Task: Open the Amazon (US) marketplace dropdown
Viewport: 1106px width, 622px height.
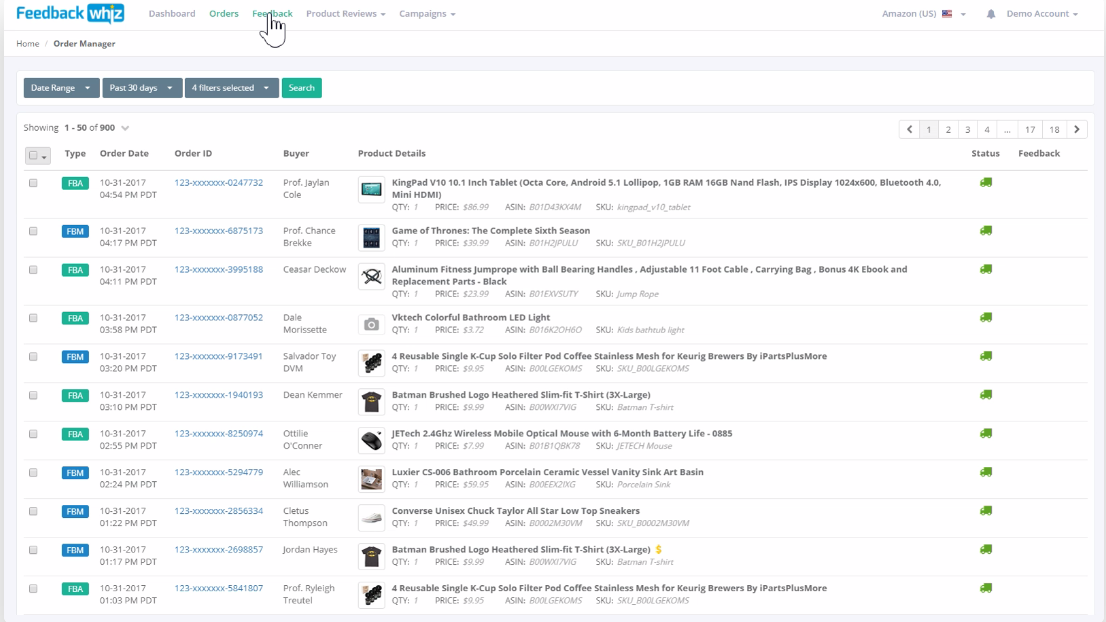Action: click(923, 13)
